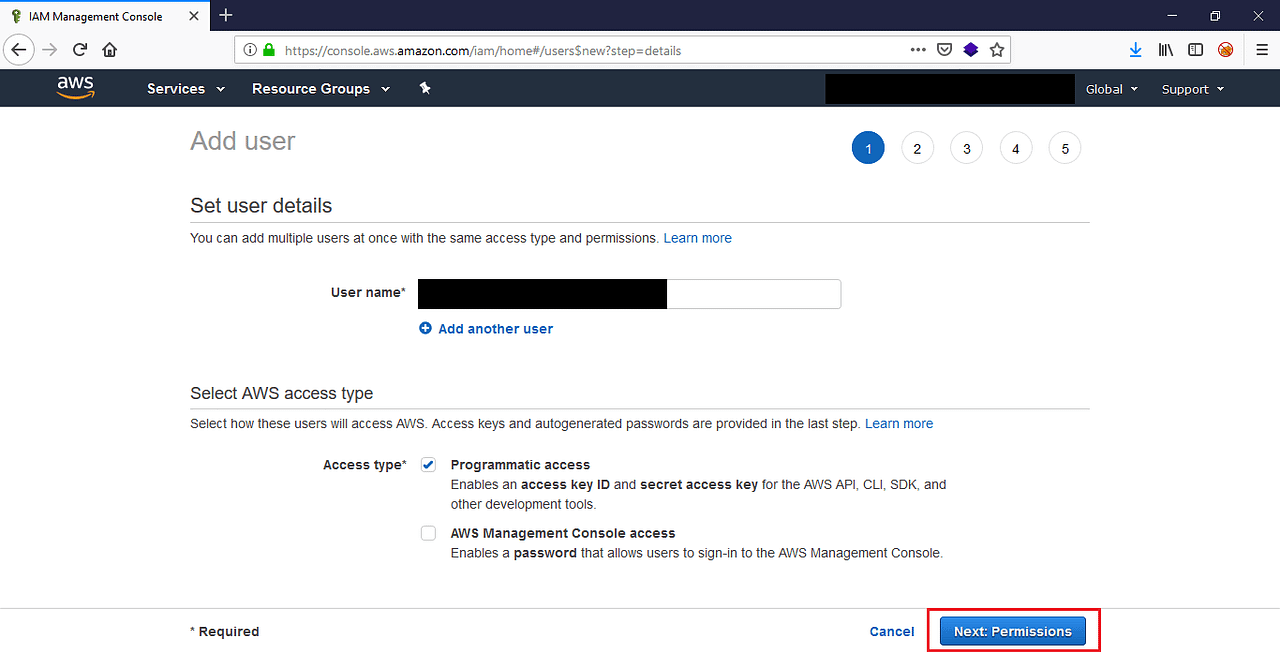Click the ad blocker extension icon
Image resolution: width=1280 pixels, height=652 pixels.
pos(1225,49)
